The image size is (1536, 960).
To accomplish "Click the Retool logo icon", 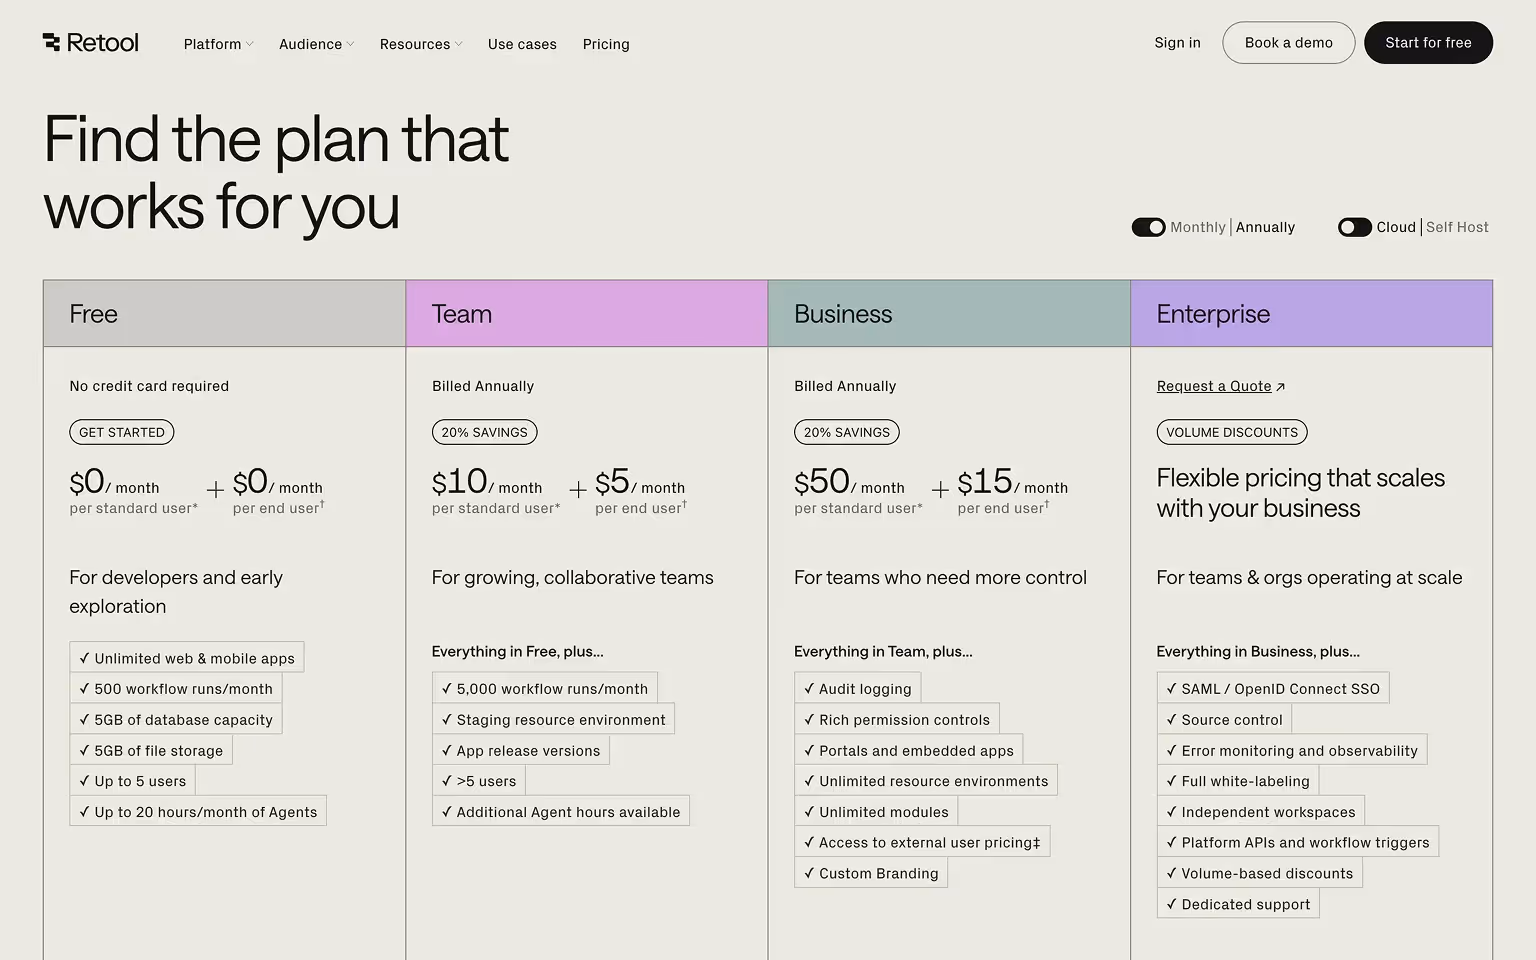I will point(51,42).
